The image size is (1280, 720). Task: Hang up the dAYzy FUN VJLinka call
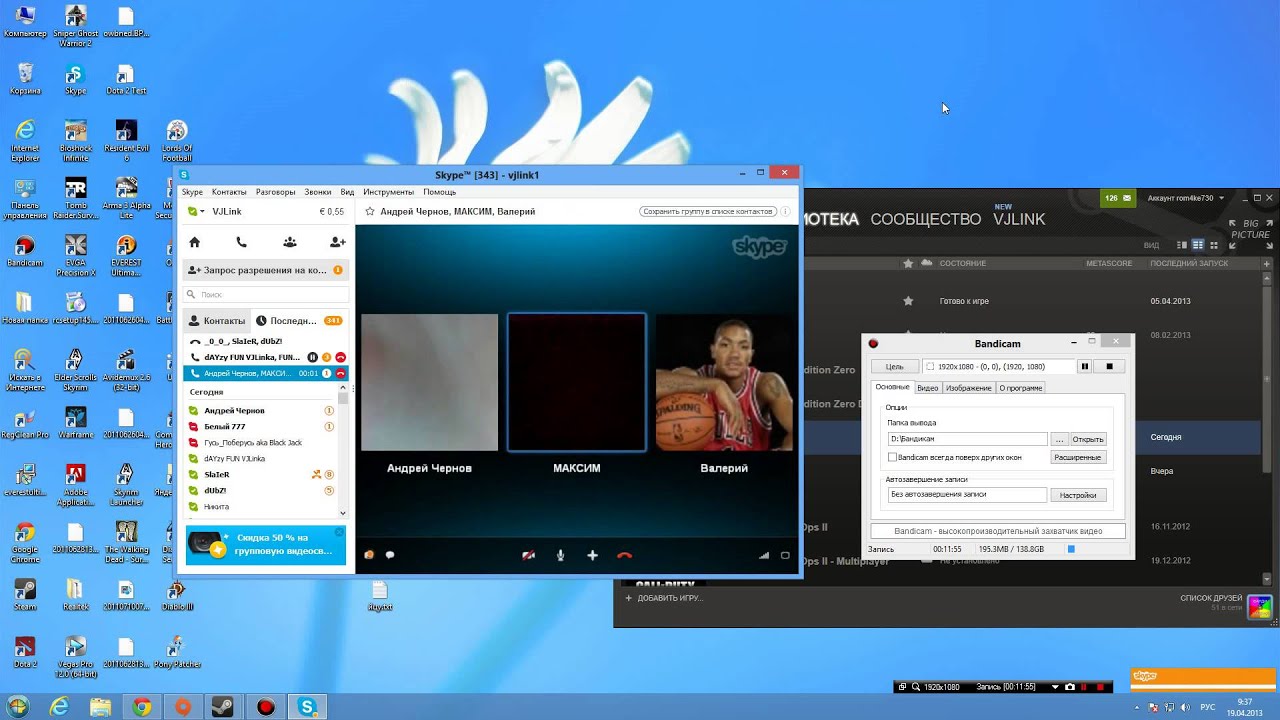click(340, 357)
